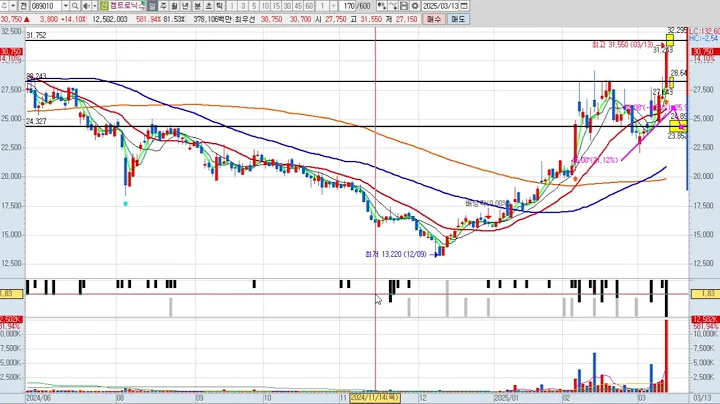The image size is (720, 404).
Task: Click the 2024/06 date axis label
Action: tap(39, 398)
